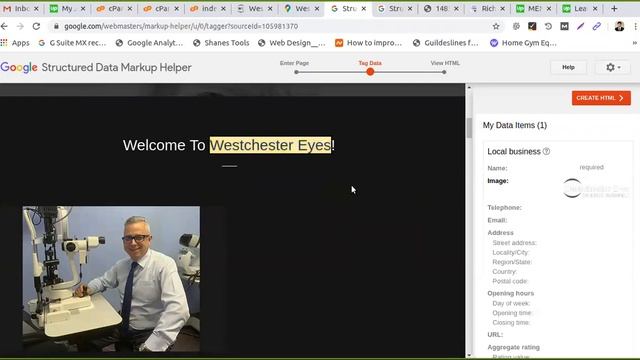
Task: Switch to the first cPanel tab
Action: pos(114,8)
